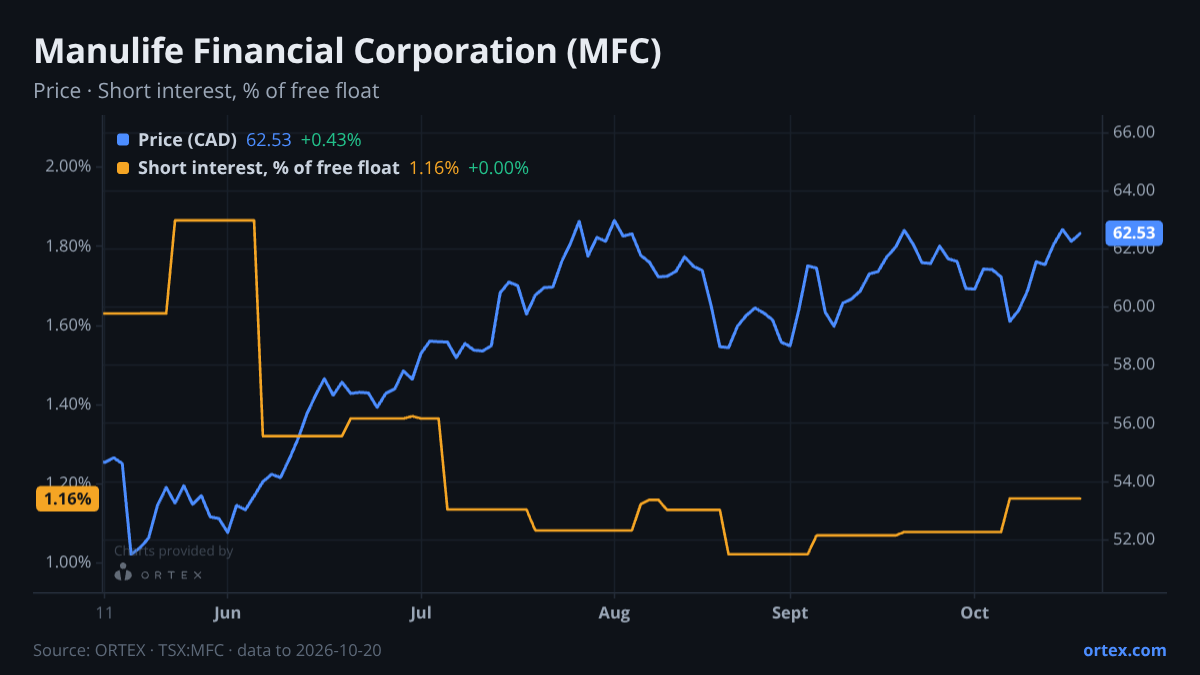The height and width of the screenshot is (675, 1200).
Task: Click the 66.00 right axis label
Action: (1134, 132)
